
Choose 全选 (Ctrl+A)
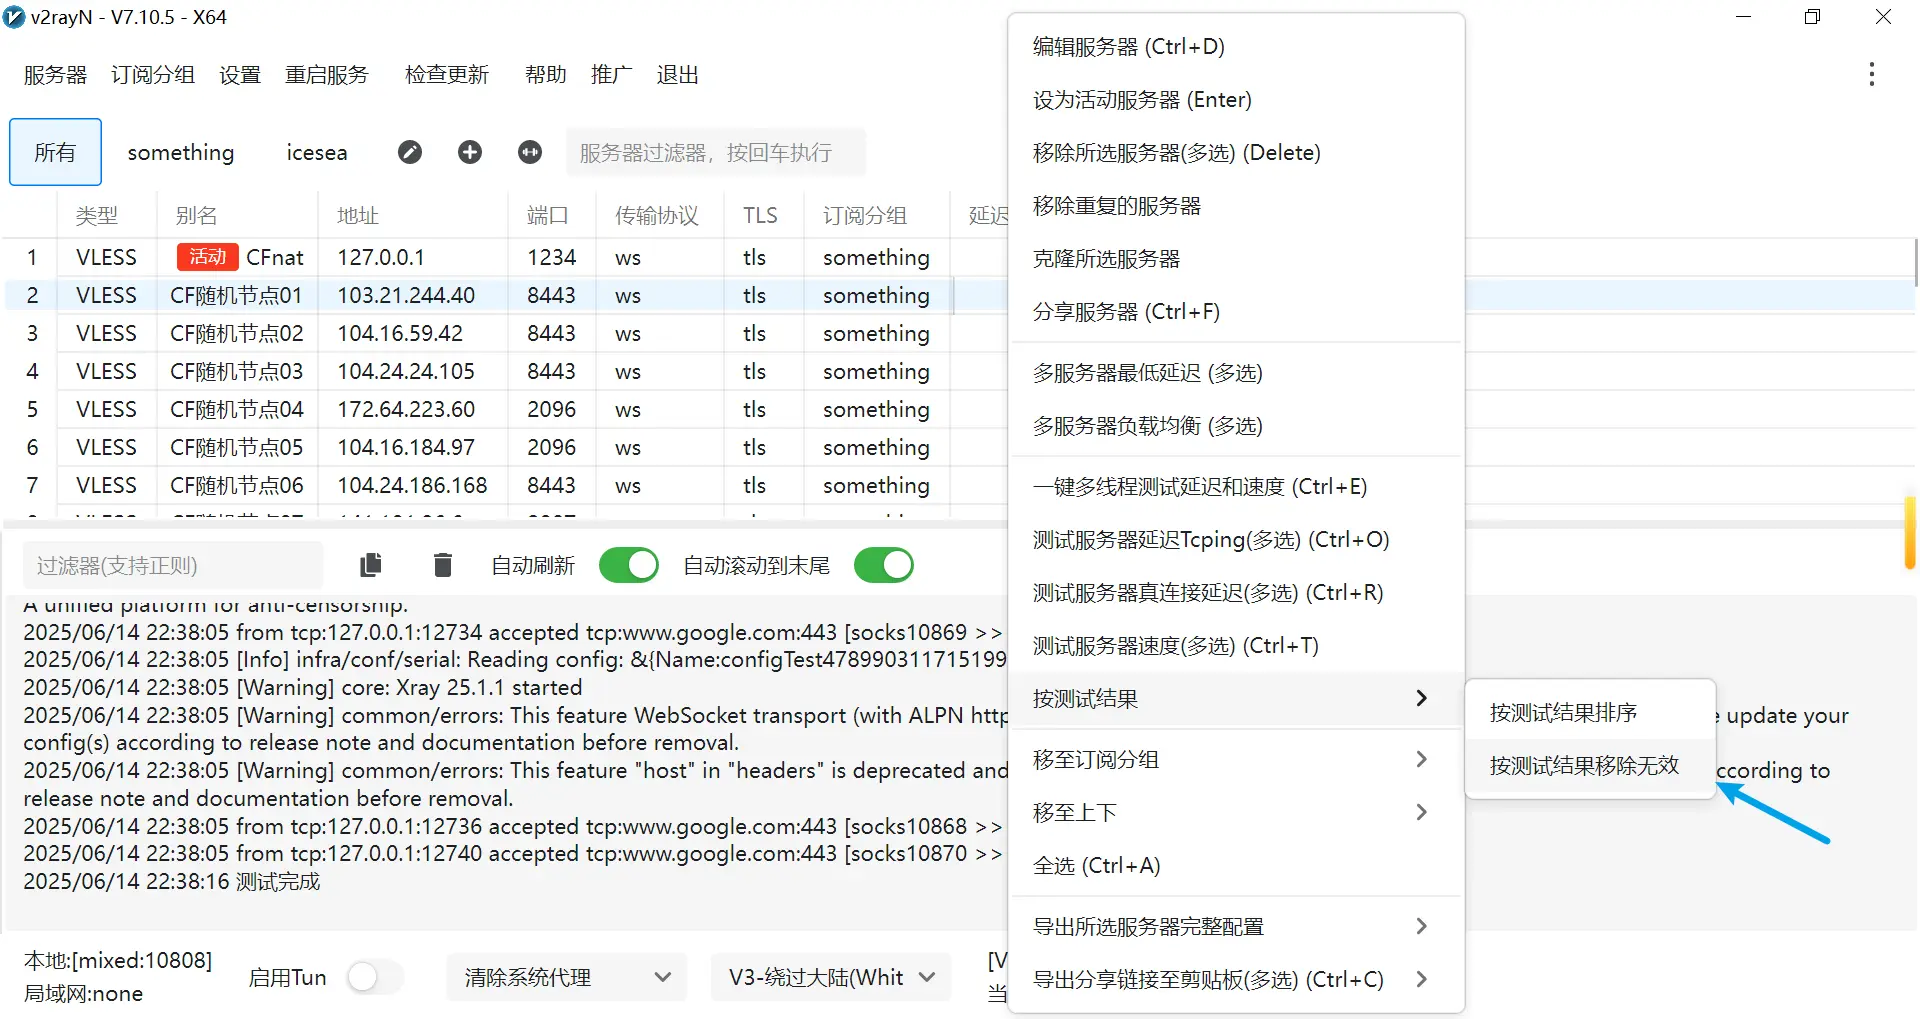tap(1236, 865)
